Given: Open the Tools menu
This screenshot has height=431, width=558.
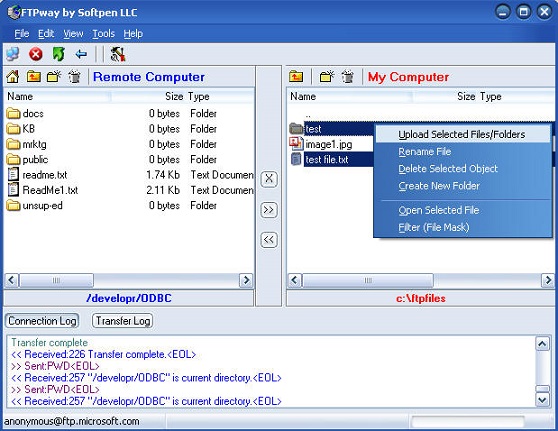Looking at the screenshot, I should pyautogui.click(x=104, y=34).
